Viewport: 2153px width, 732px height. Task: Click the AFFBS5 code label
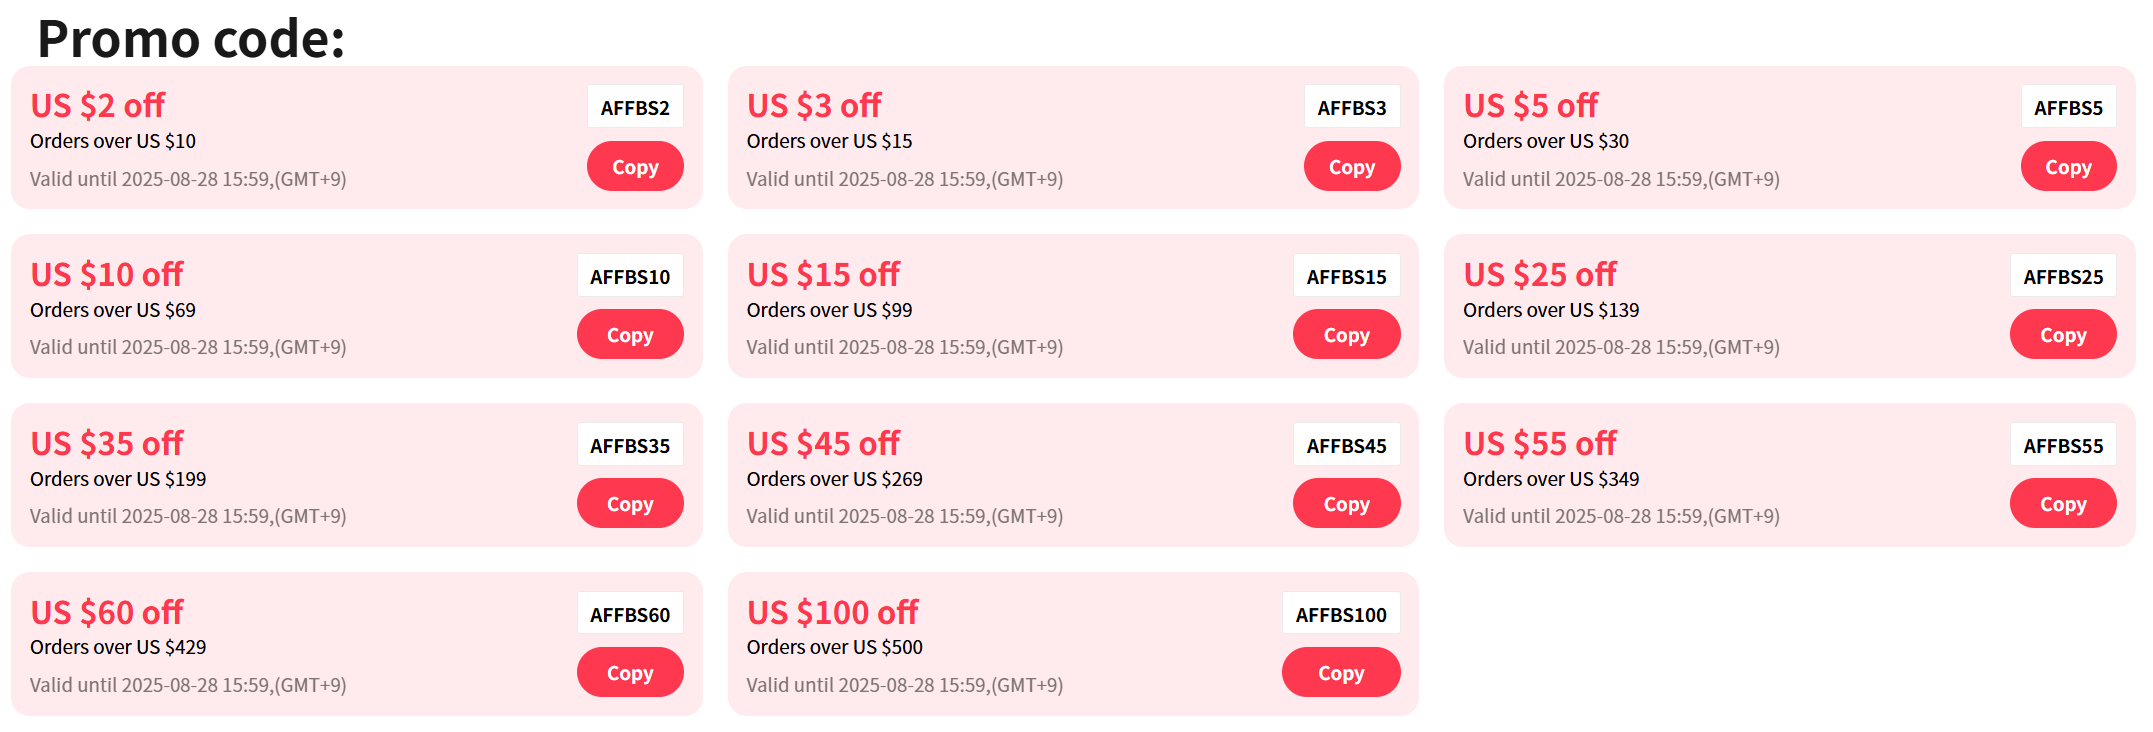coord(2068,108)
